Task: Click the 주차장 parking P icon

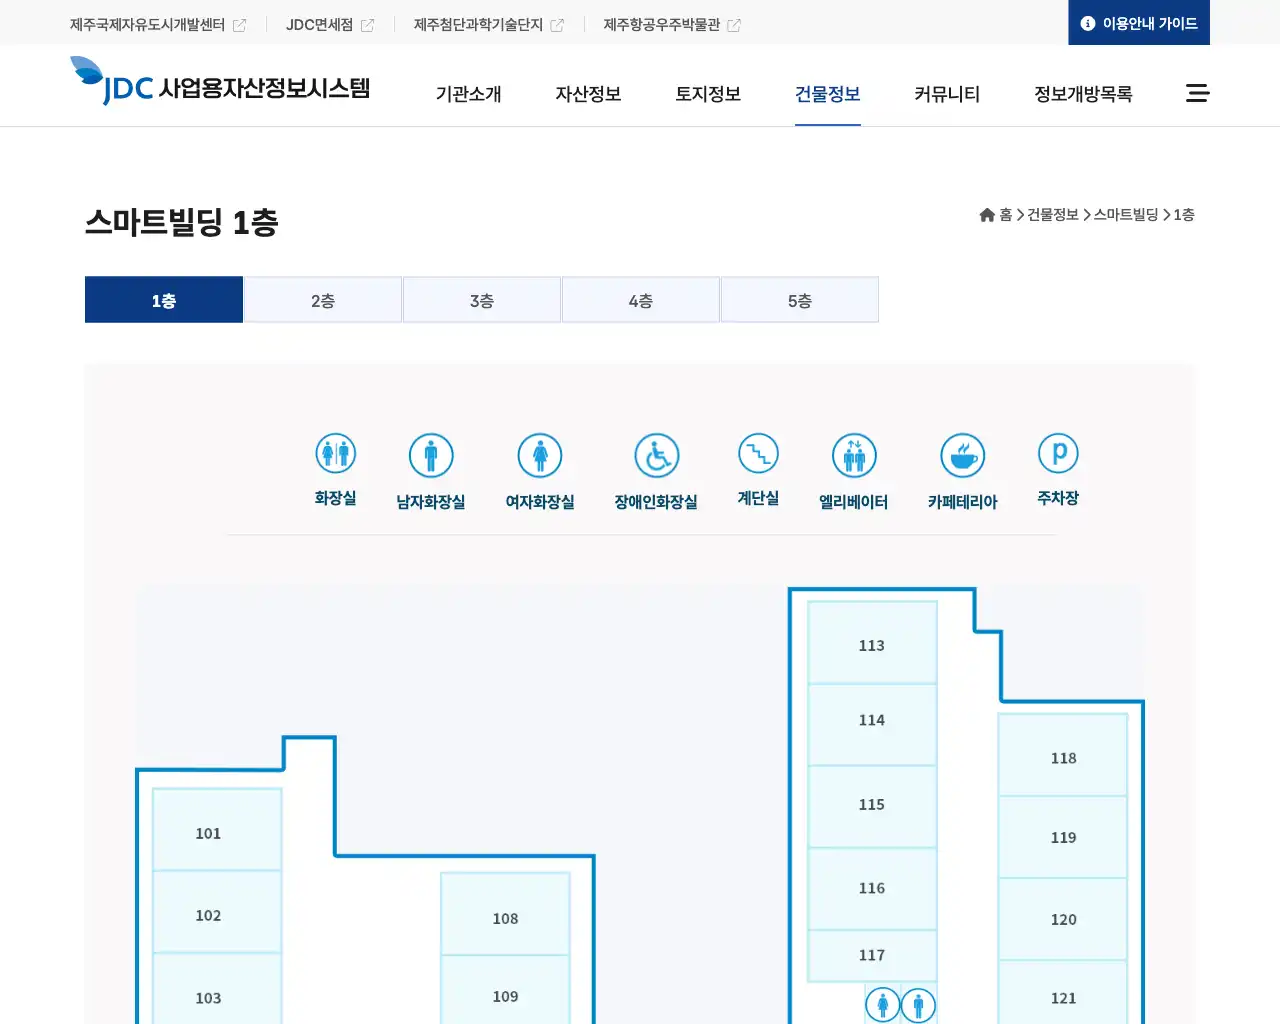Action: click(1058, 453)
